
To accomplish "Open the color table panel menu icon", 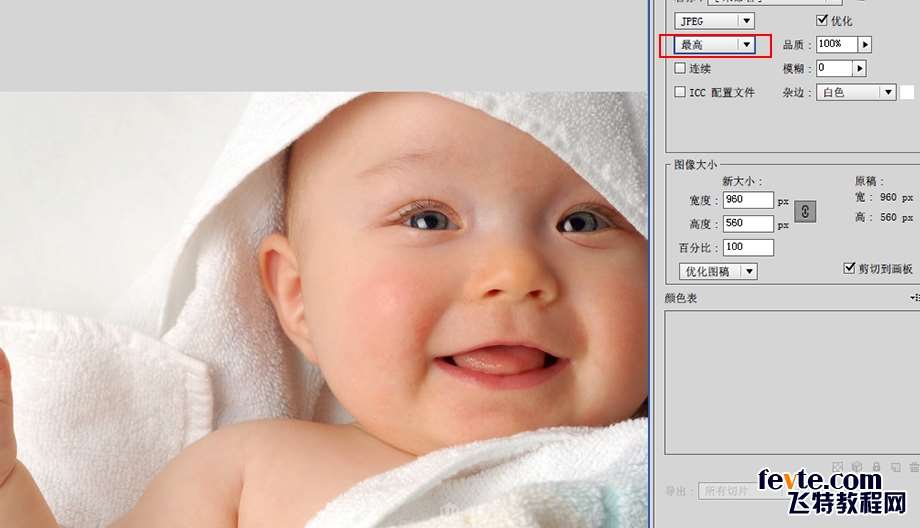I will pyautogui.click(x=914, y=298).
